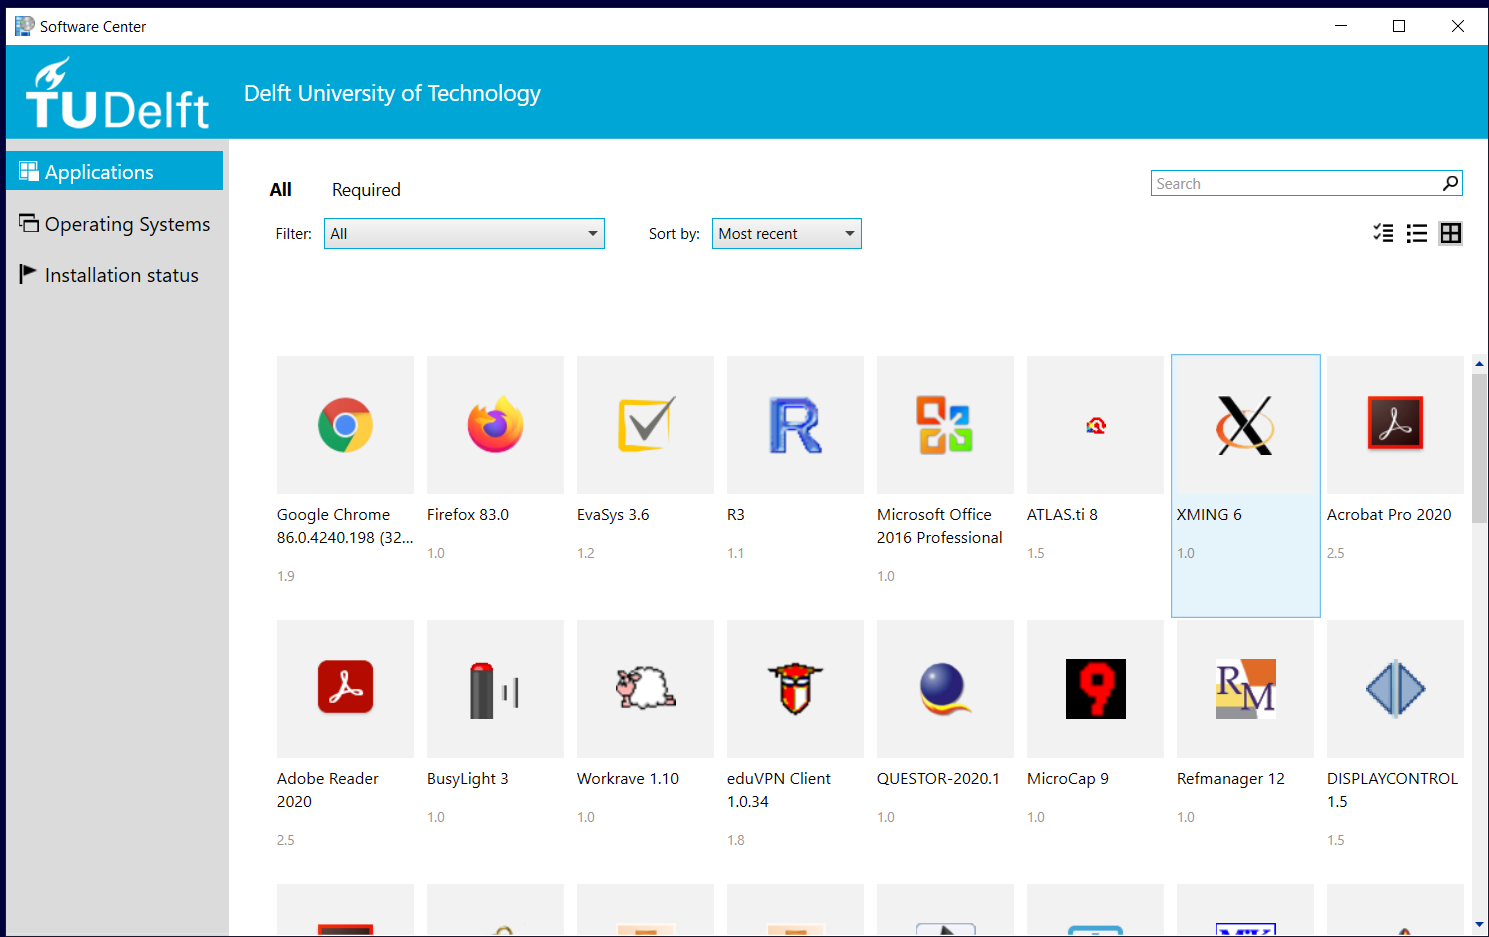1489x937 pixels.
Task: Click the Adobe Reader 2020 title text
Action: (328, 790)
